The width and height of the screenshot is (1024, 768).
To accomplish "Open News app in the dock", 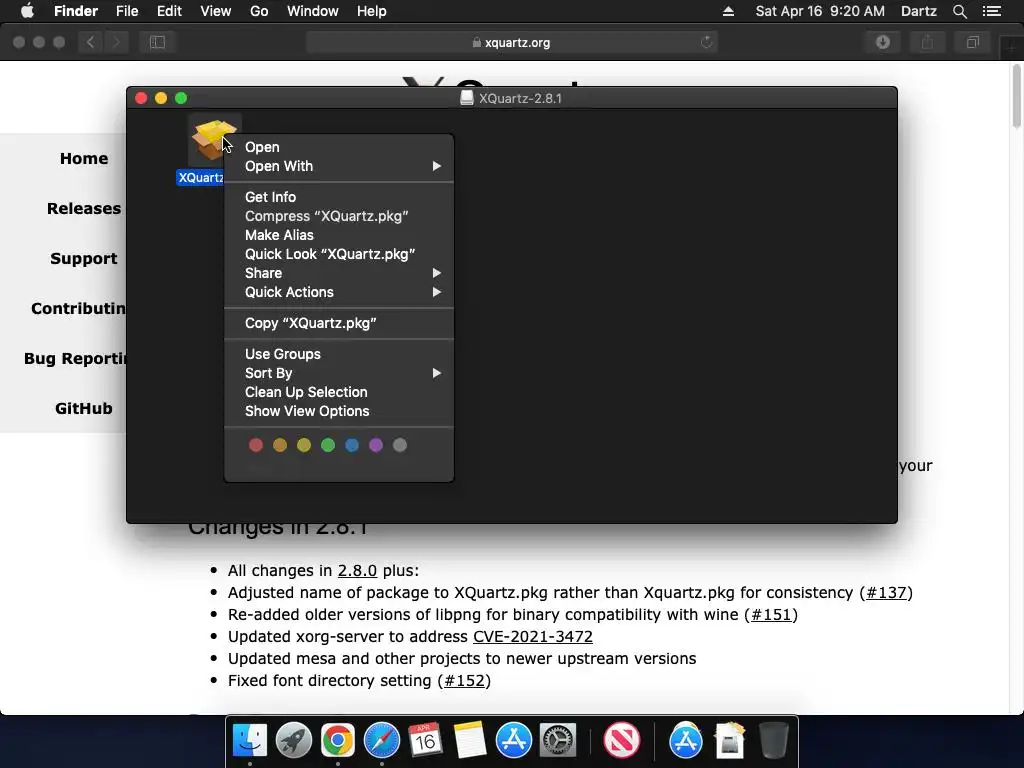I will point(621,741).
